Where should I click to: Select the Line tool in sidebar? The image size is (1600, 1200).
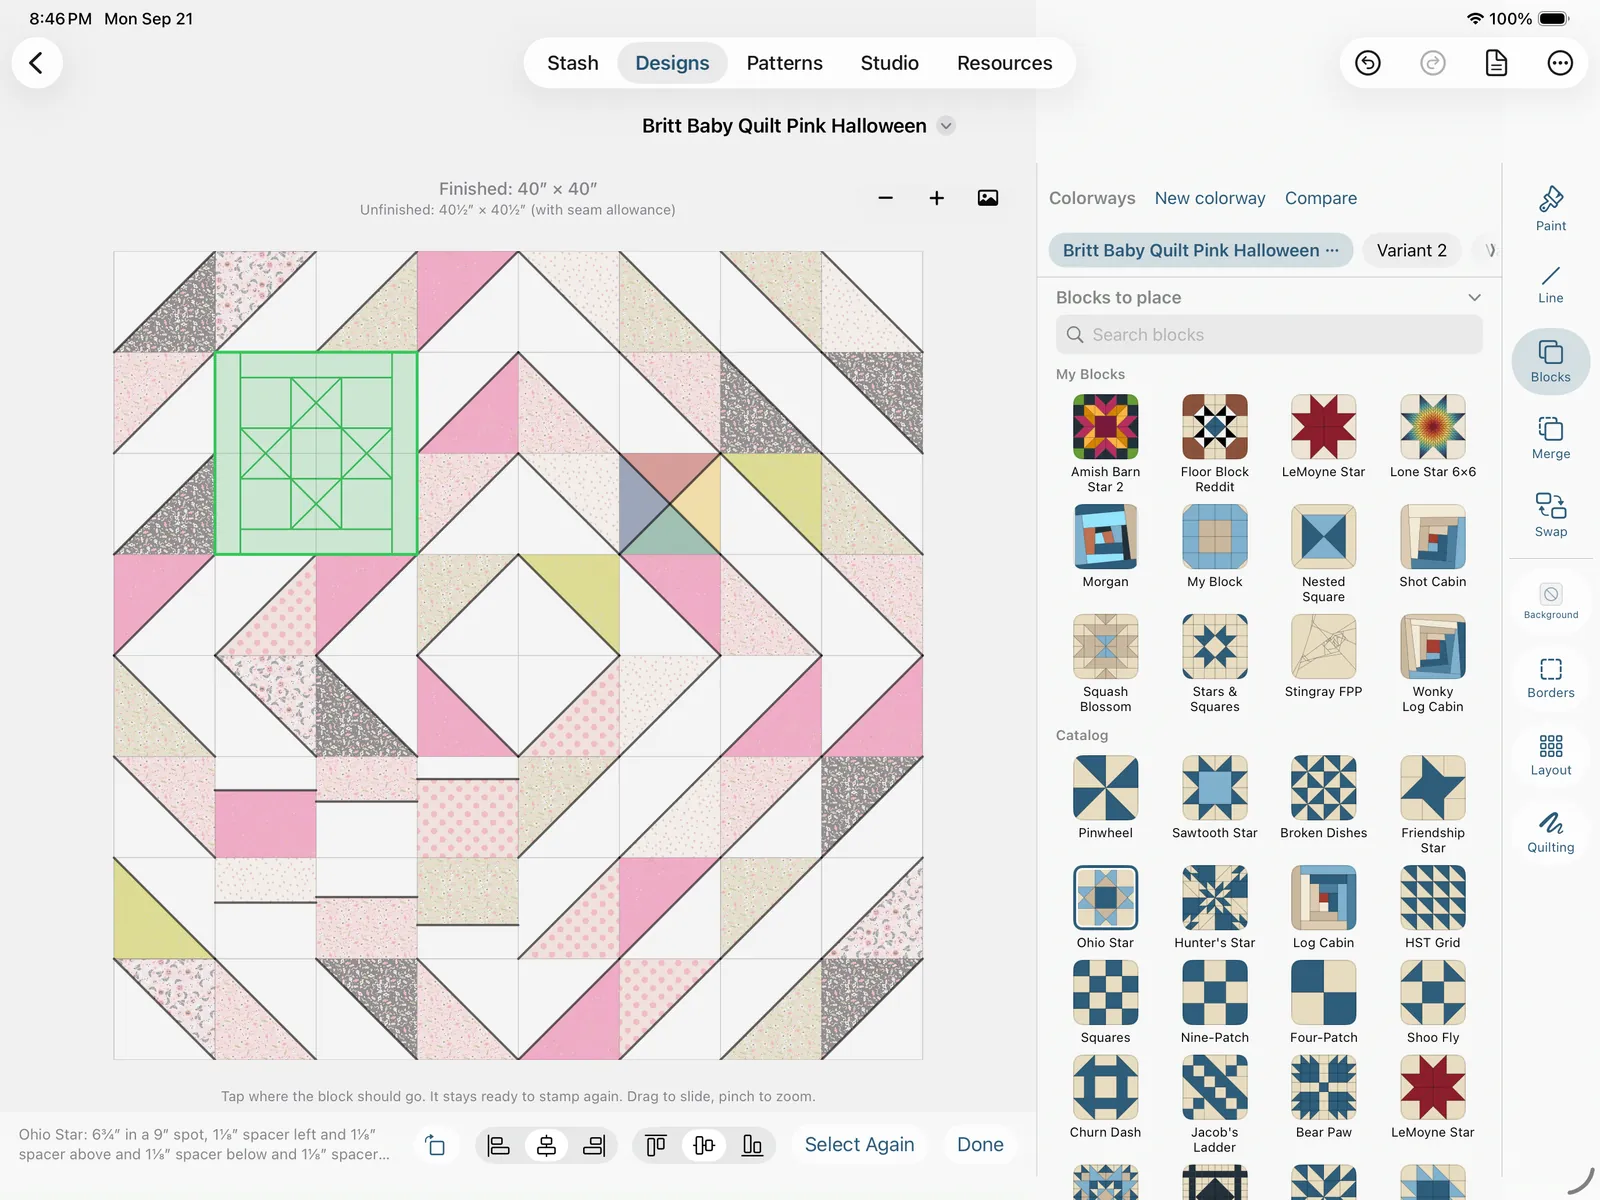click(x=1550, y=284)
